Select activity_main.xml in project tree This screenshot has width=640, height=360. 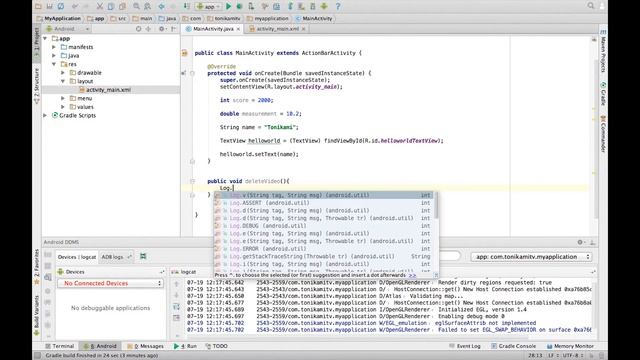(108, 90)
